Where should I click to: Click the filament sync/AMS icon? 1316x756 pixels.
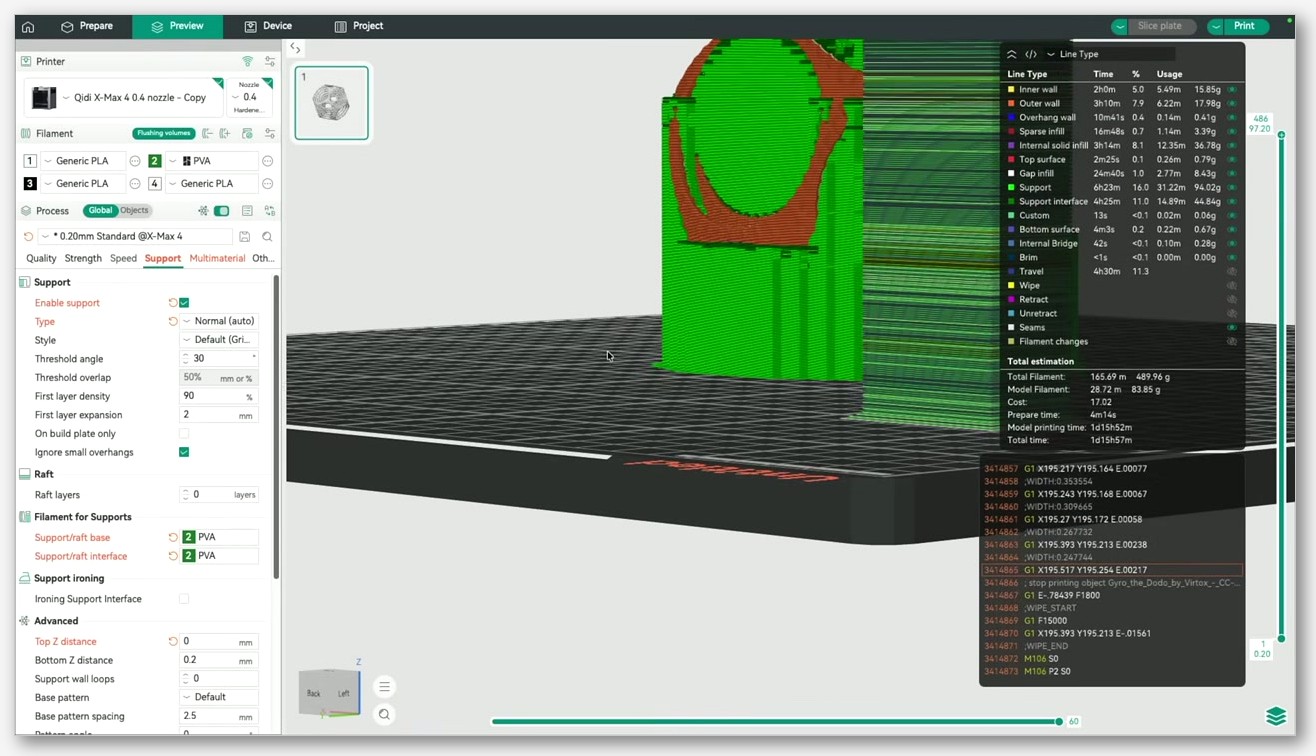(248, 133)
